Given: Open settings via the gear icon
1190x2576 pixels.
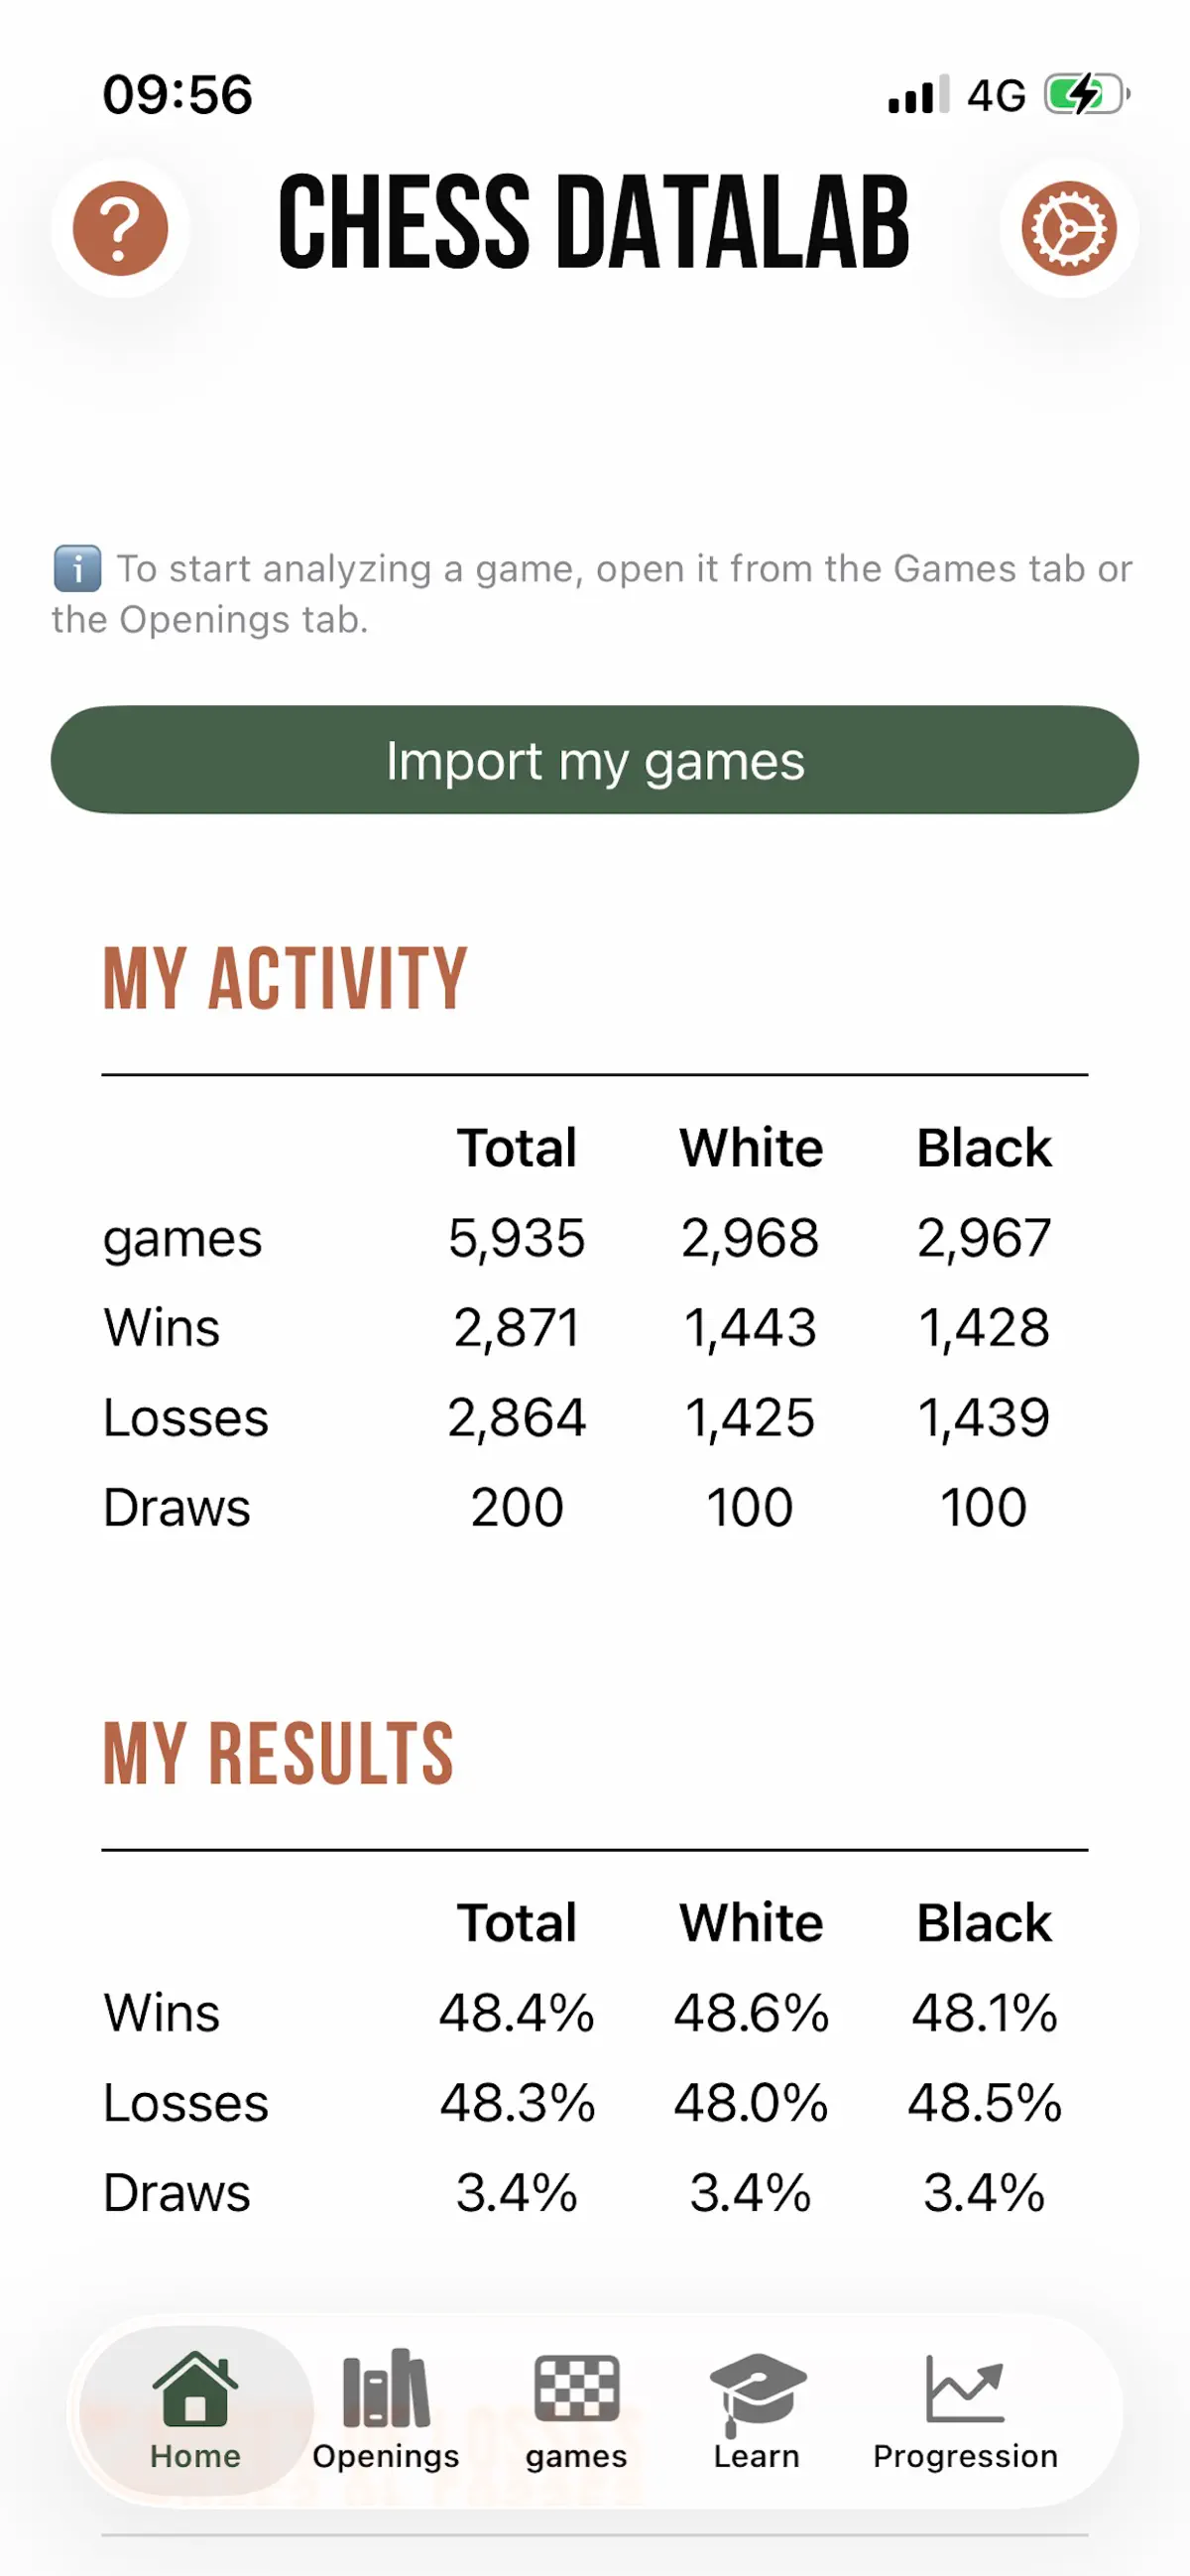Looking at the screenshot, I should (1068, 228).
